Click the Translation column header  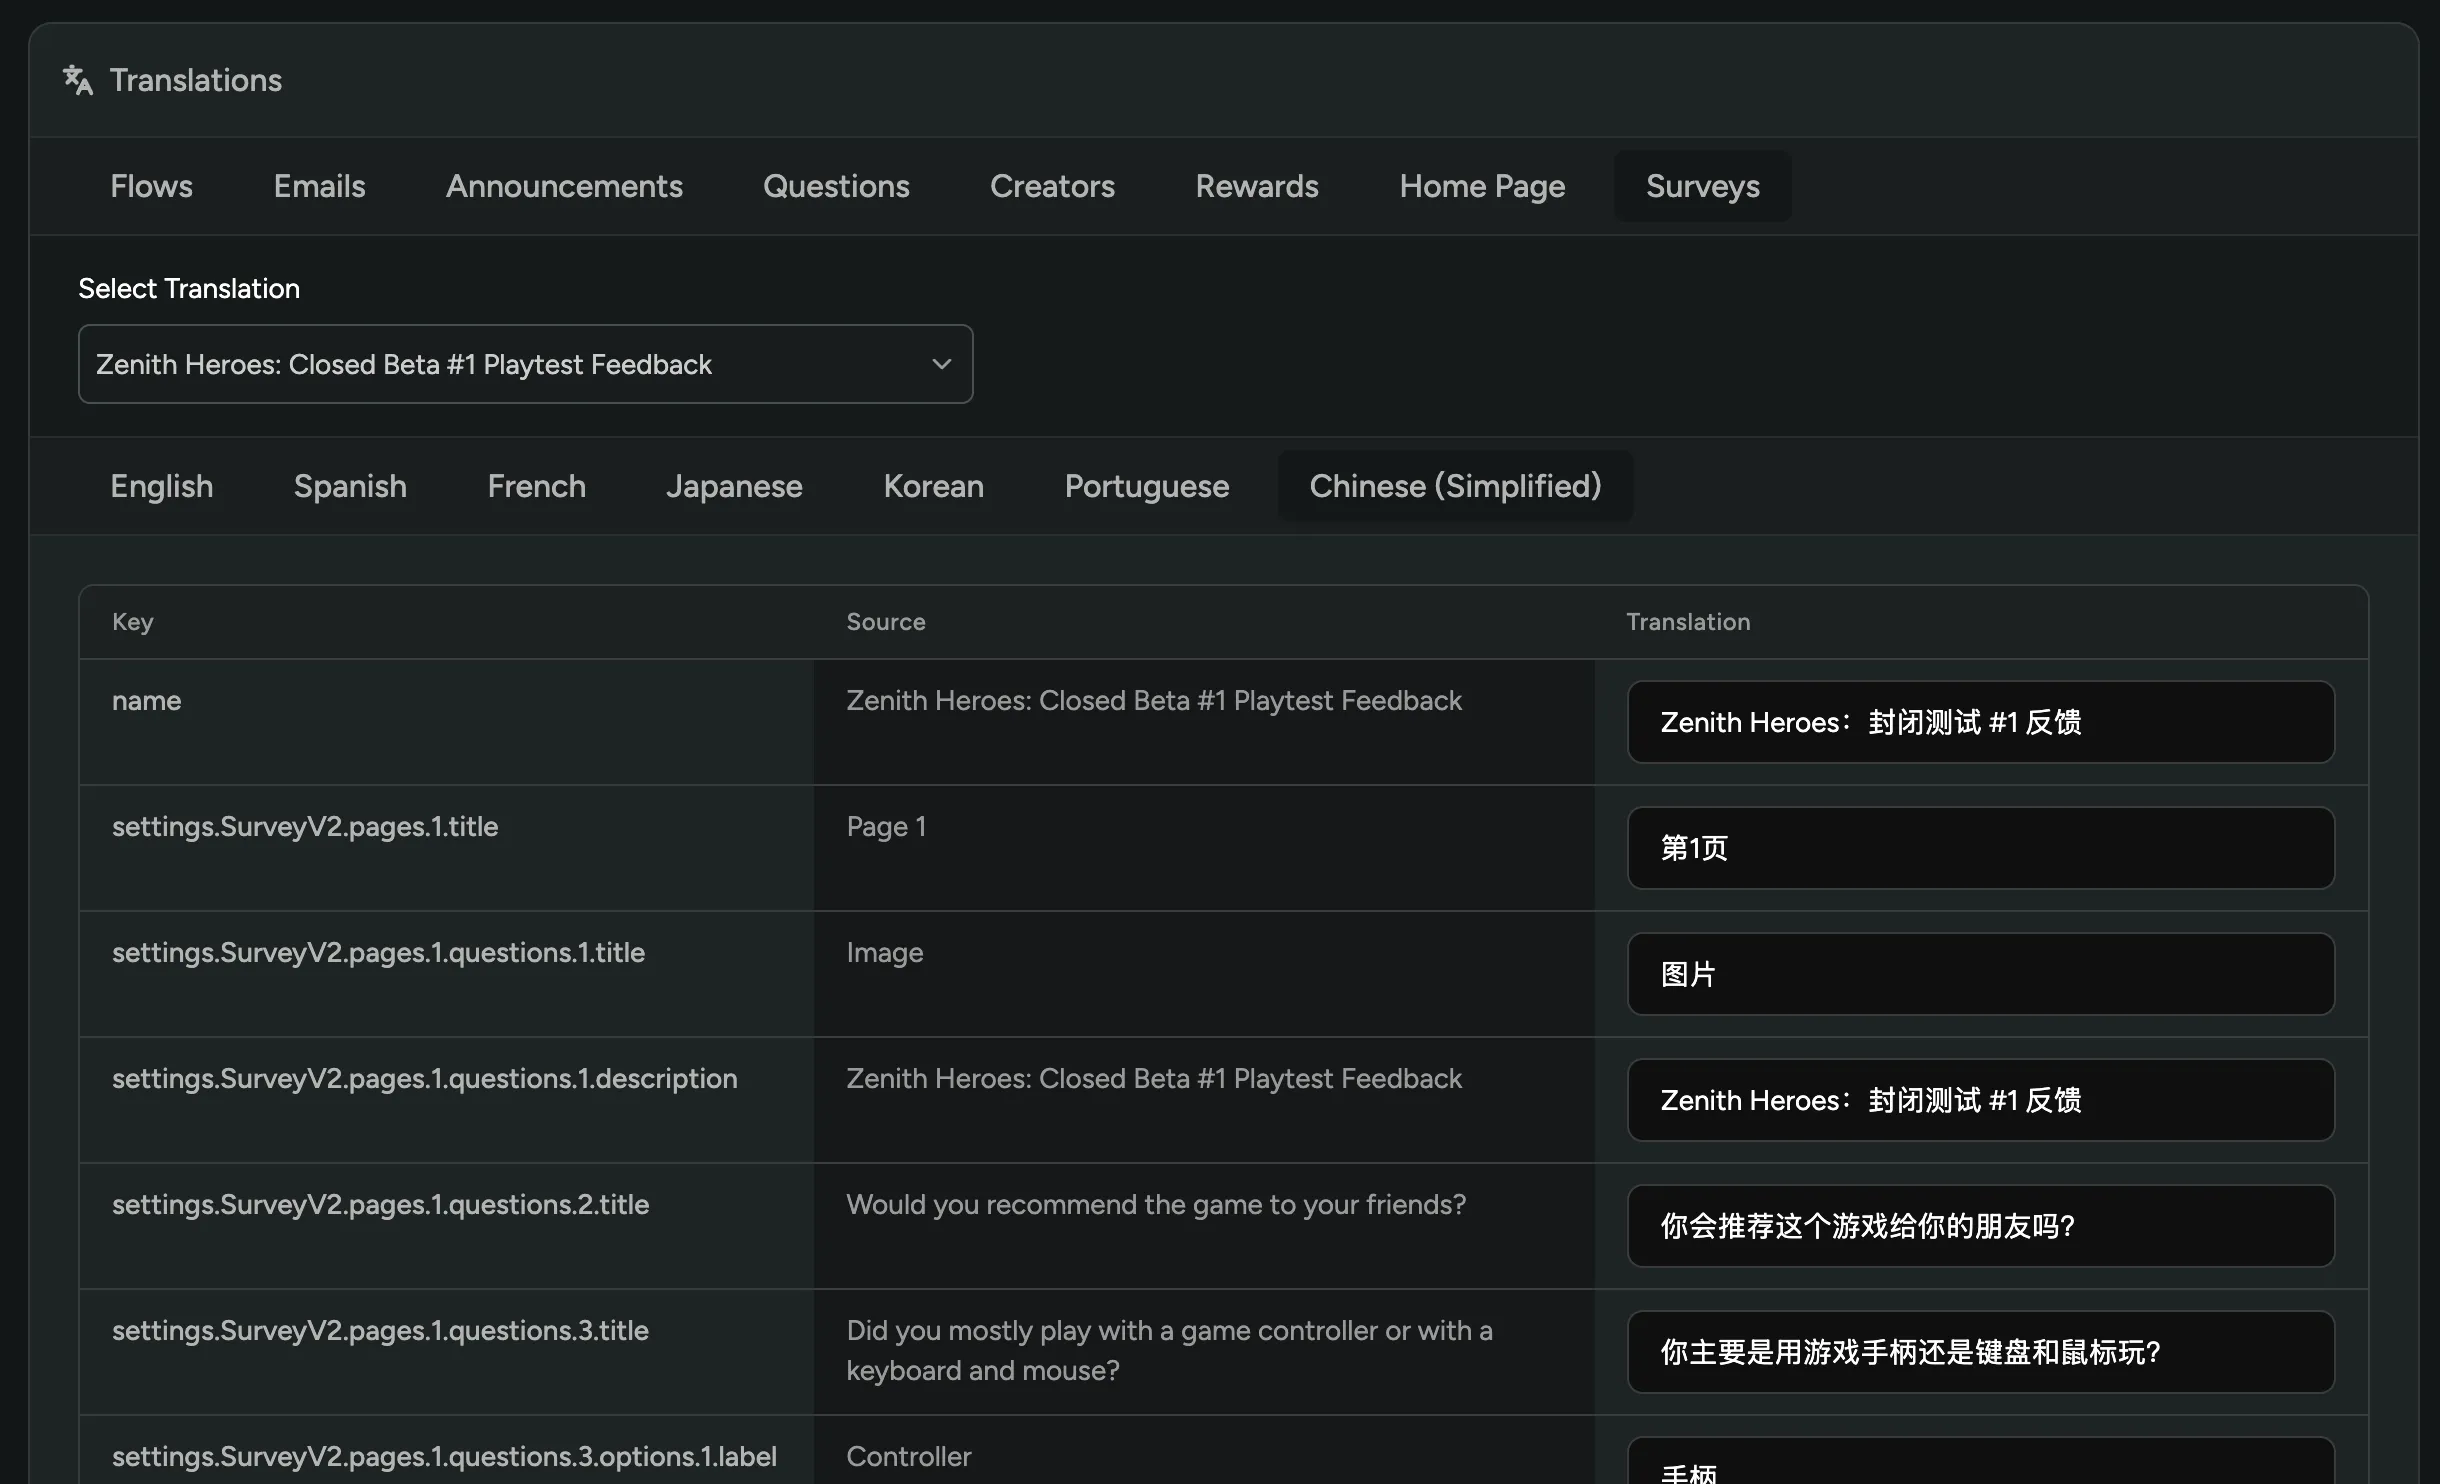[x=1688, y=622]
